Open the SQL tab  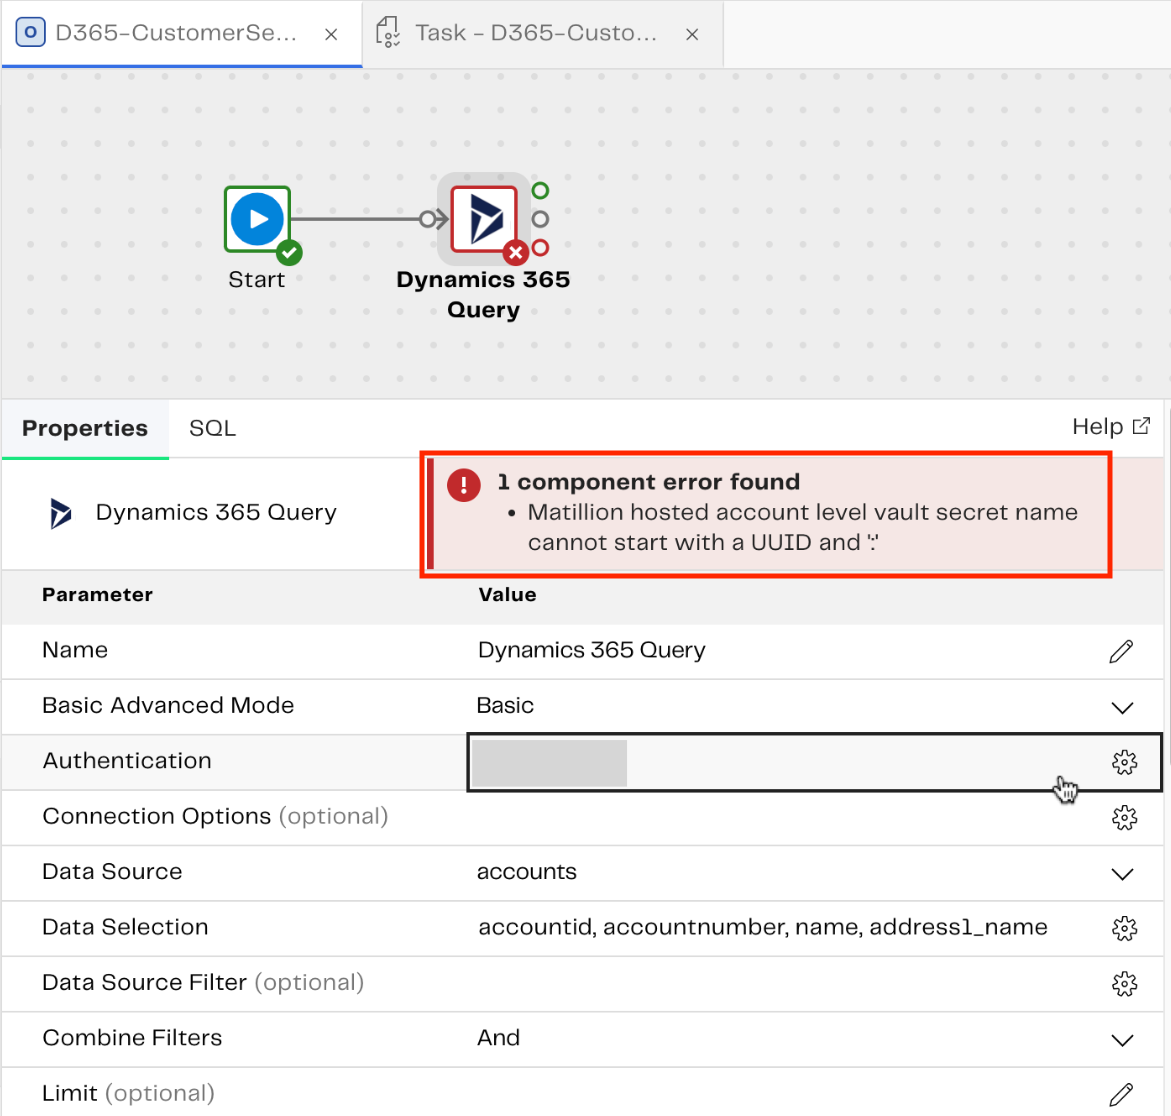click(212, 428)
